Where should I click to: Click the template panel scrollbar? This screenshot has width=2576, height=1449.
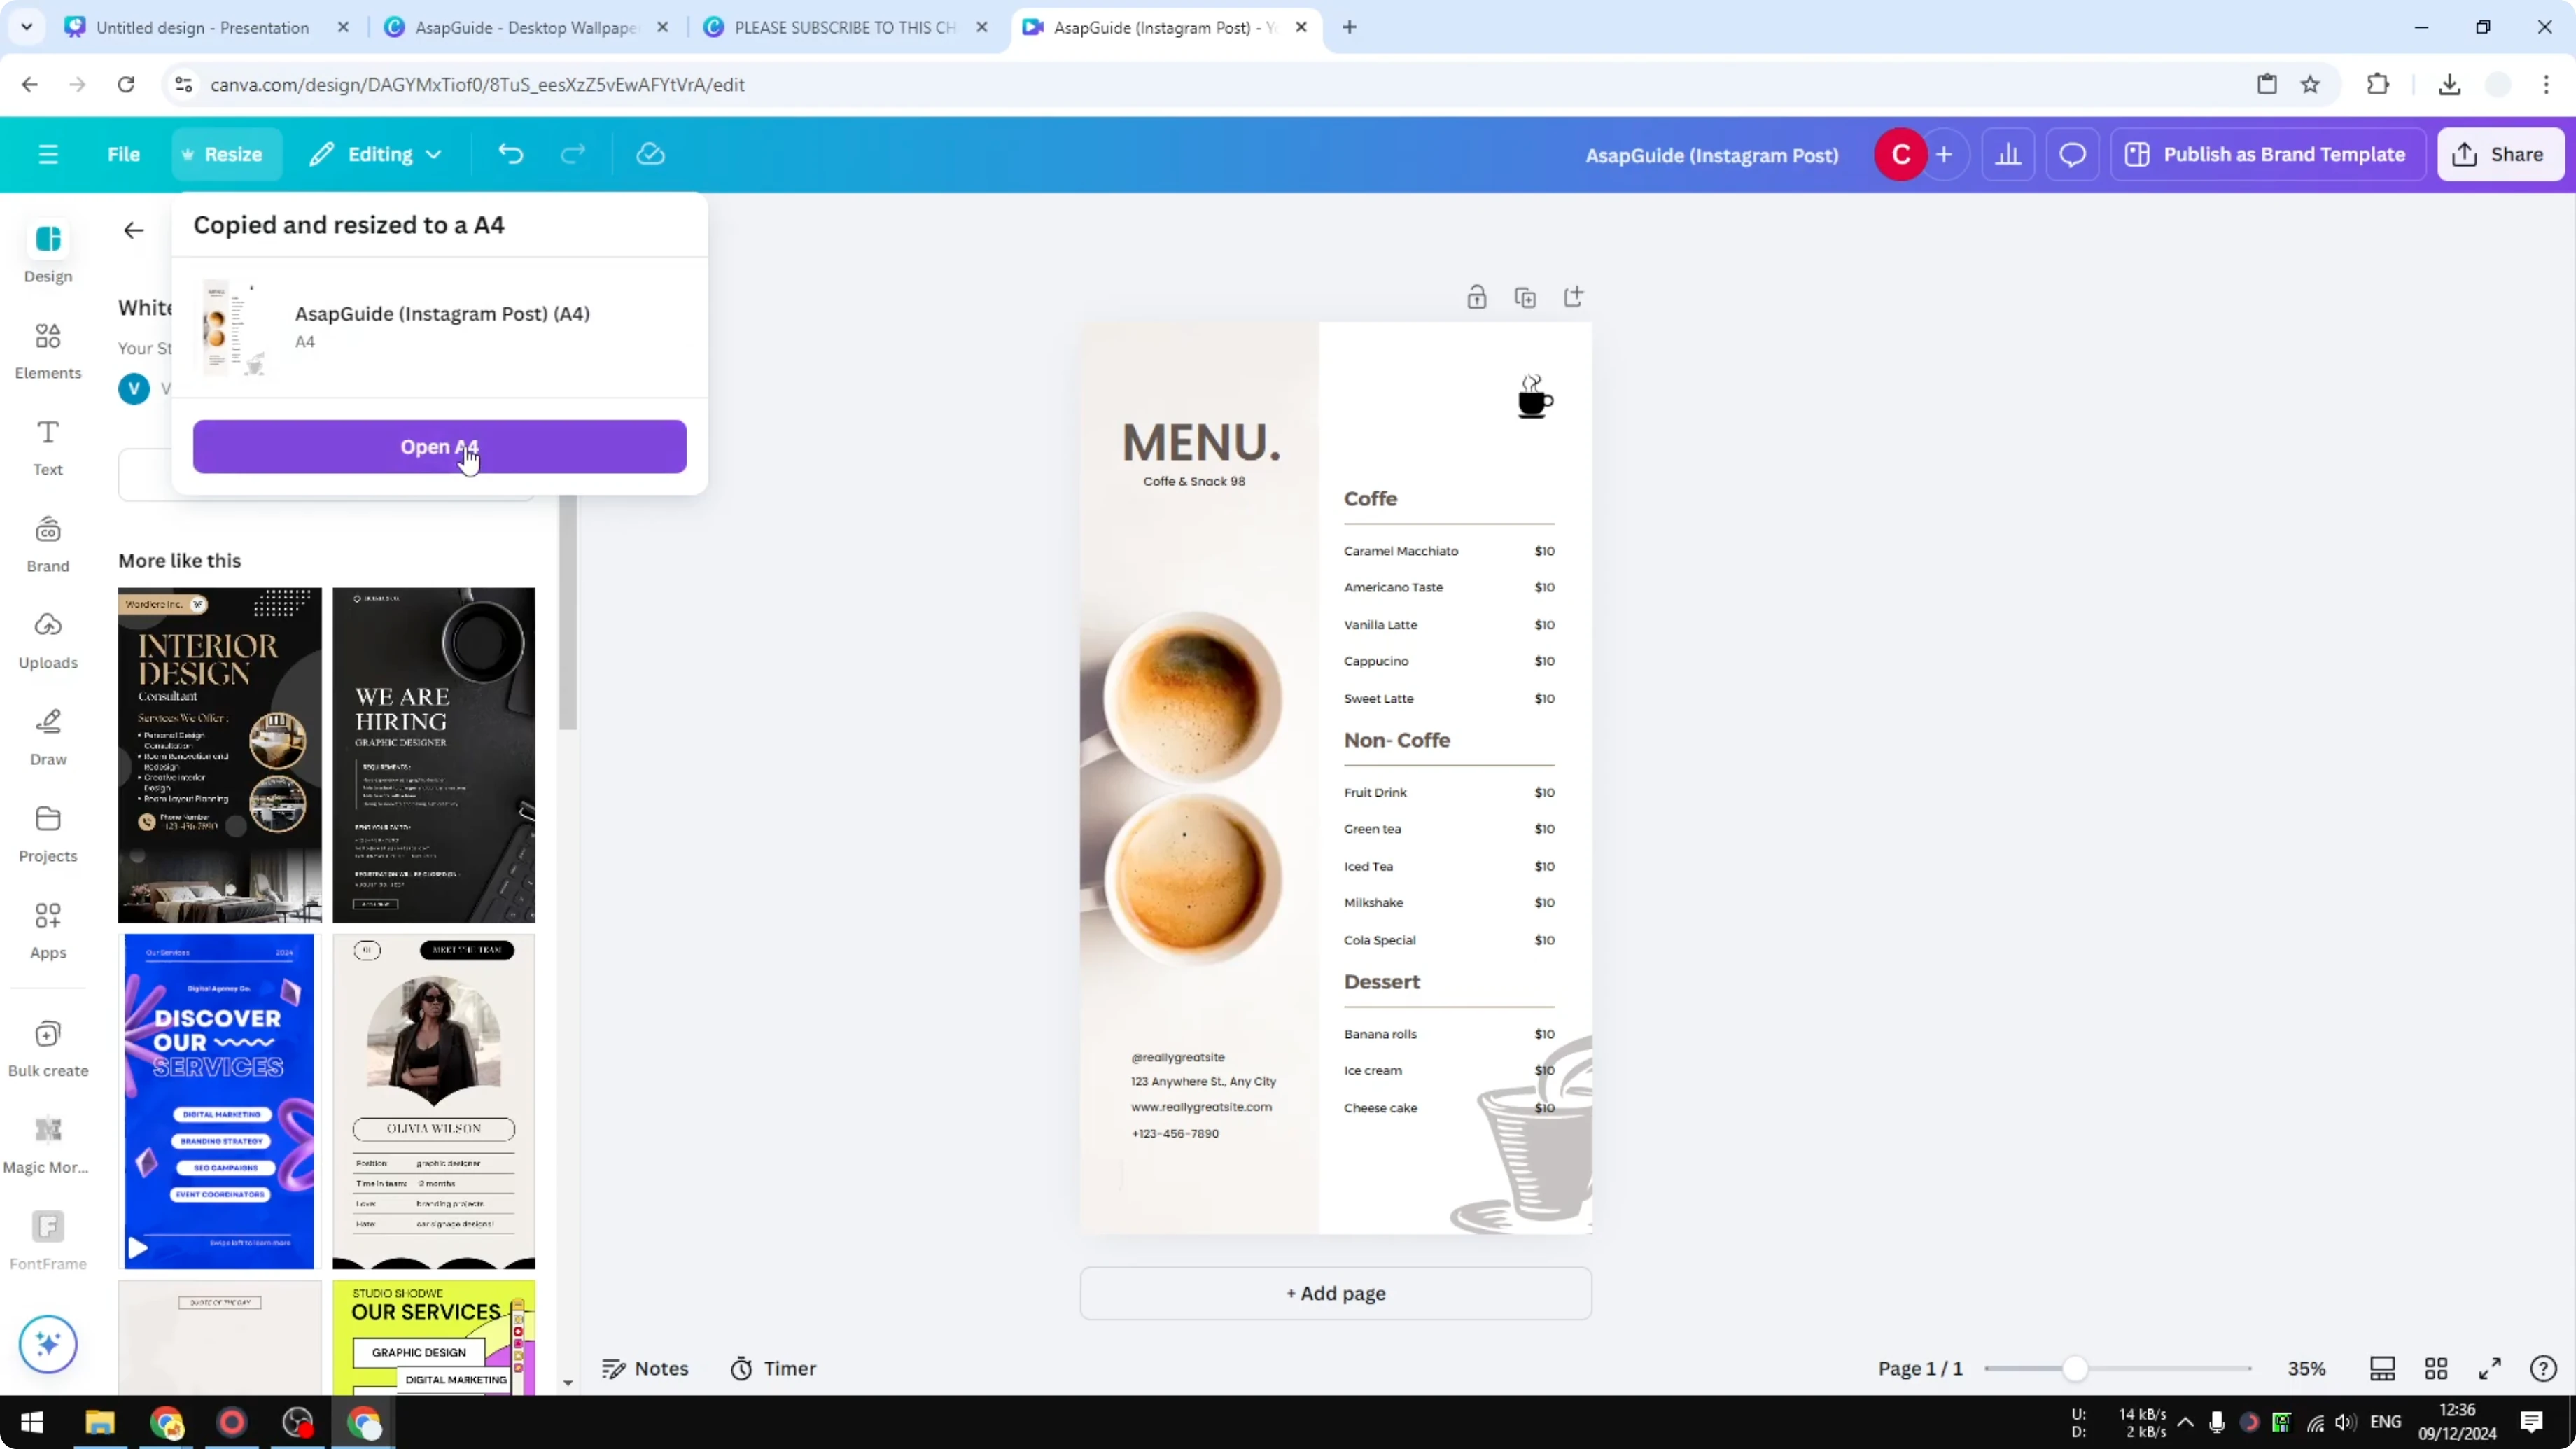pos(568,612)
